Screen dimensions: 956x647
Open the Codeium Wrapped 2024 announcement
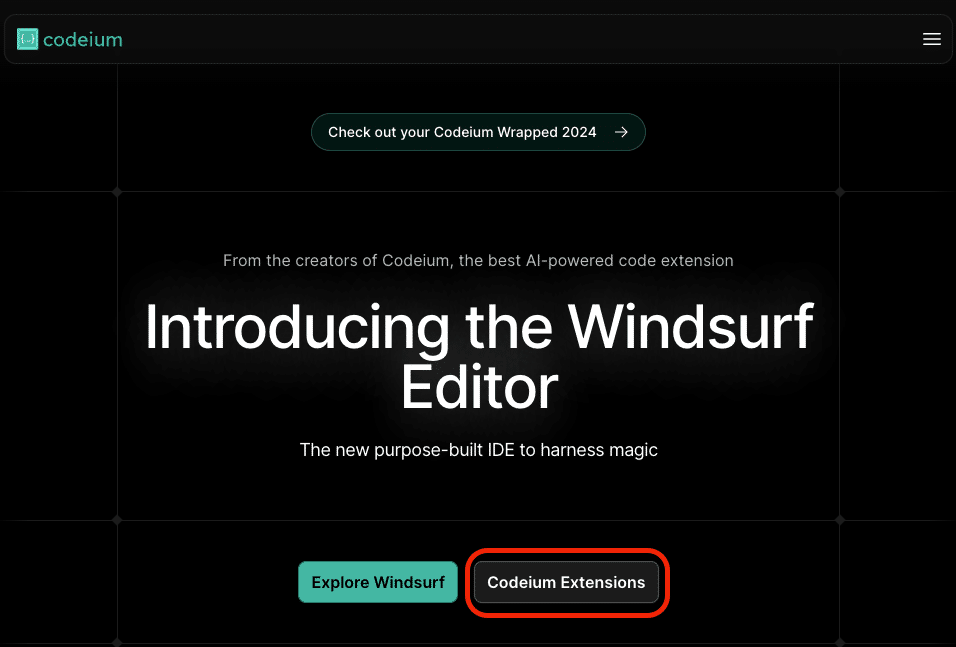478,131
